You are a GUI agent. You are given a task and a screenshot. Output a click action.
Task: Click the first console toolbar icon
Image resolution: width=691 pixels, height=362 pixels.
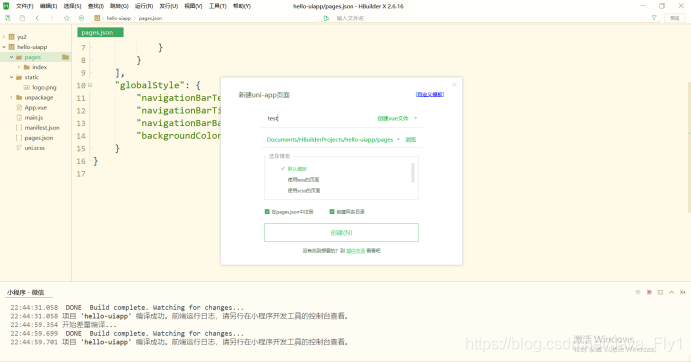click(638, 292)
